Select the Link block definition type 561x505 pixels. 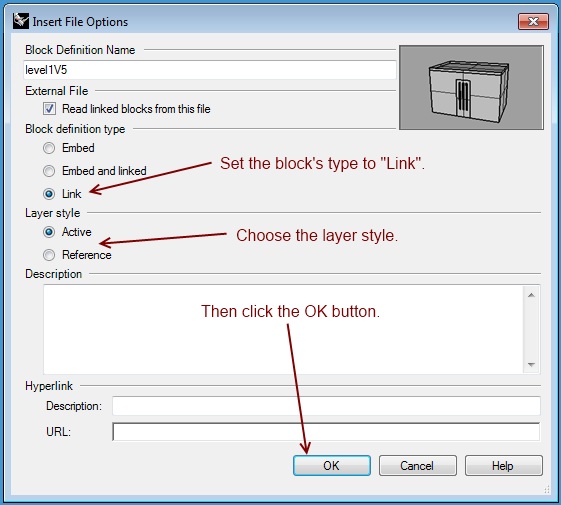coord(49,194)
